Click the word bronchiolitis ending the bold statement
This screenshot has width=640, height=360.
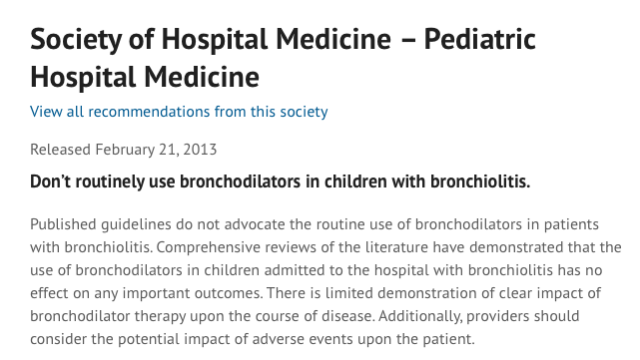480,181
